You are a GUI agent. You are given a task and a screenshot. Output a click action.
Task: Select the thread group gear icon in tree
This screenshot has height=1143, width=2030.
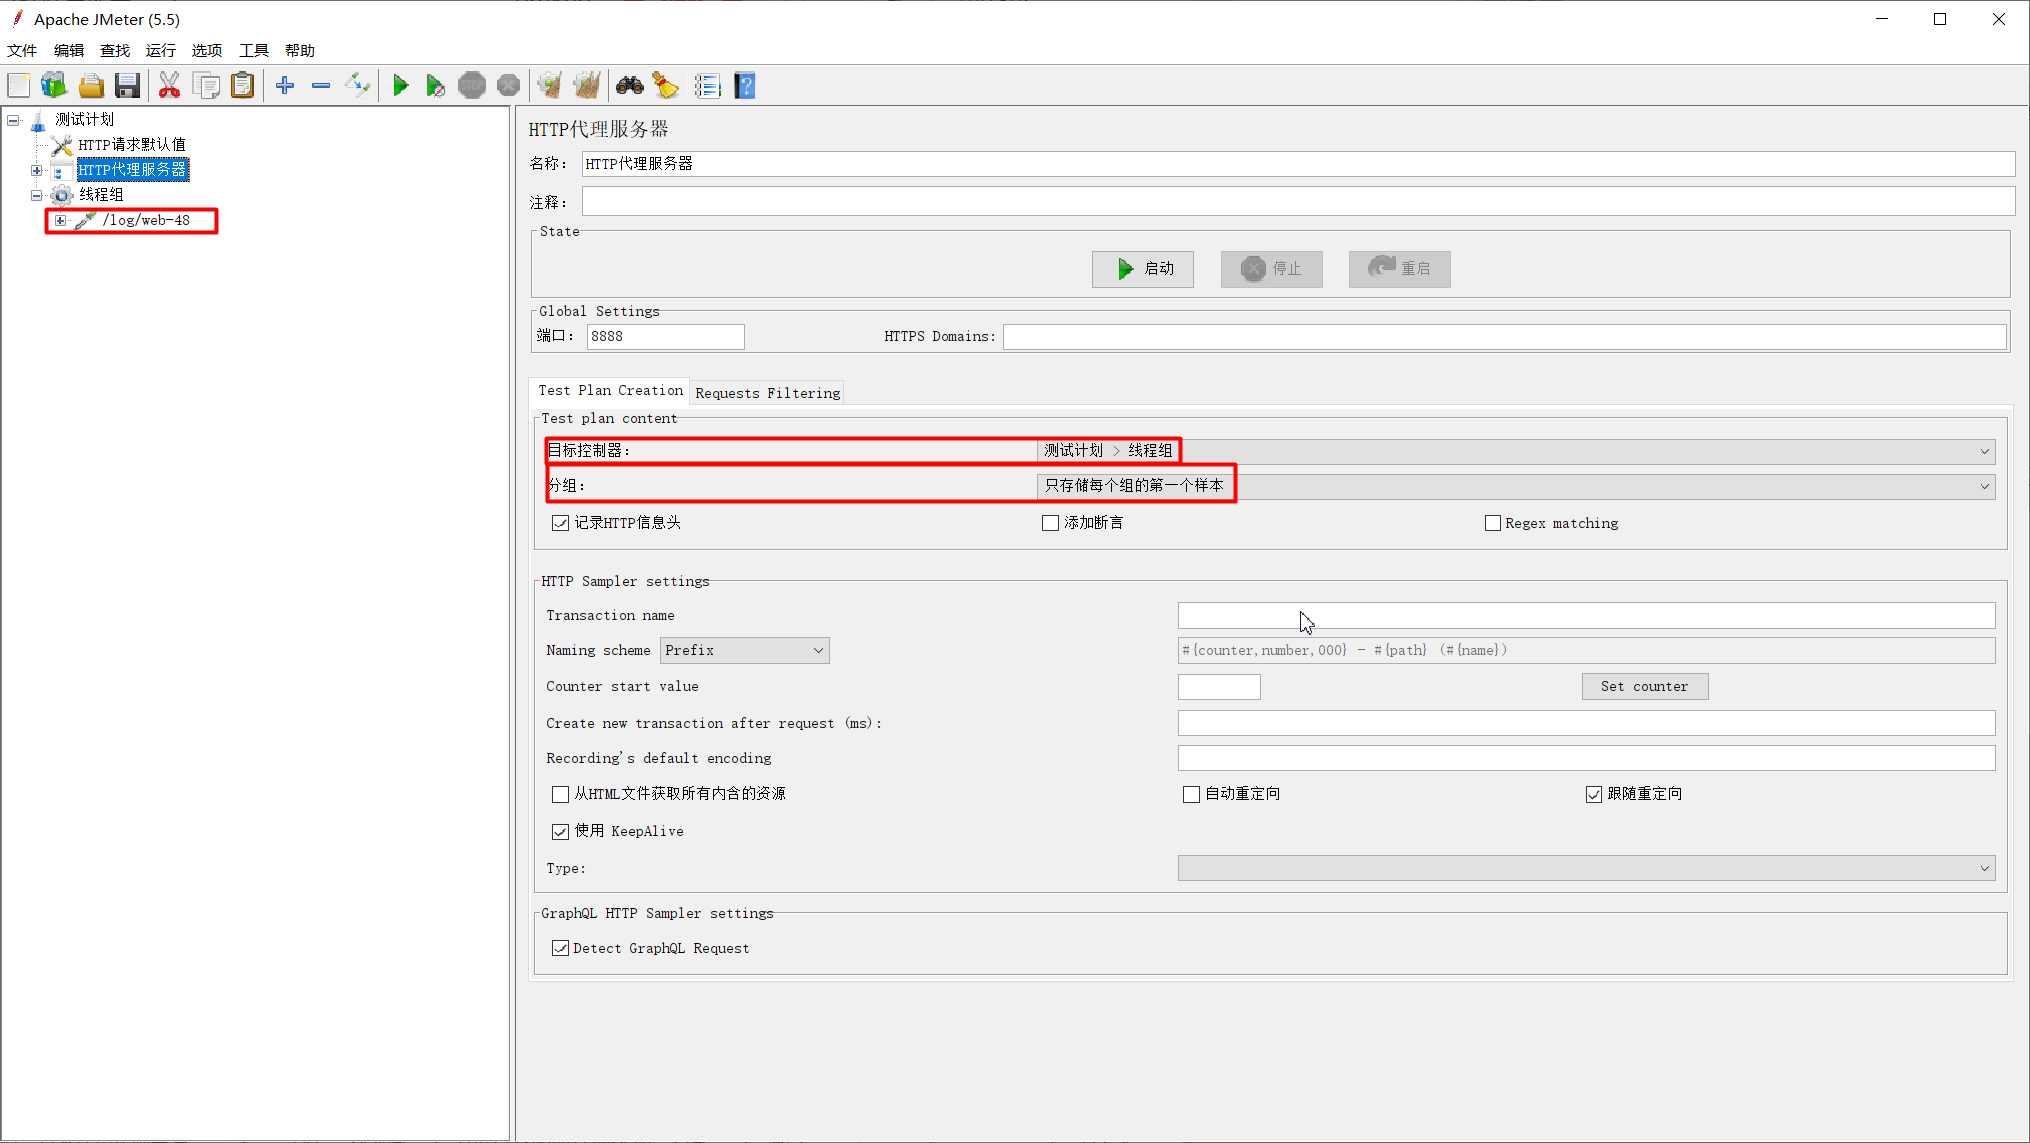point(62,195)
